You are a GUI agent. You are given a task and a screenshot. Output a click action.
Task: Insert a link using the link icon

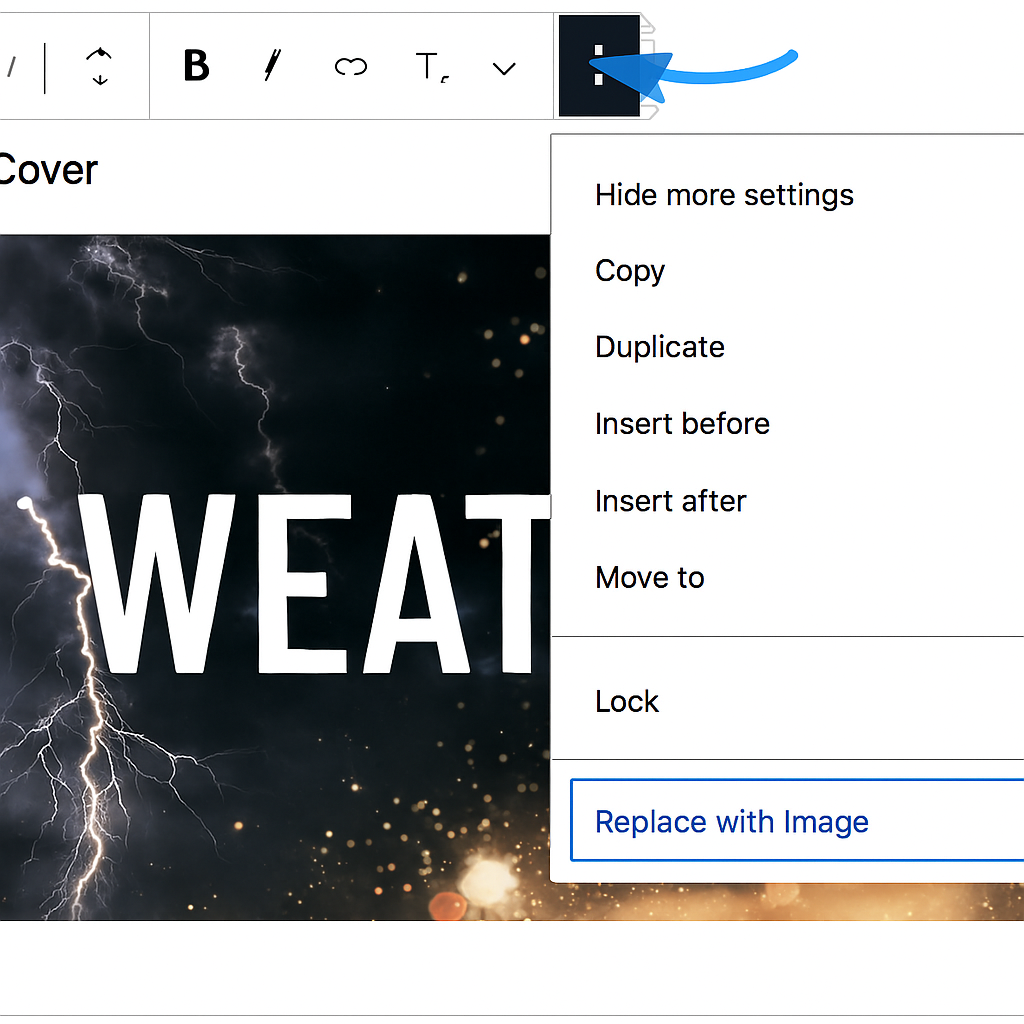350,67
